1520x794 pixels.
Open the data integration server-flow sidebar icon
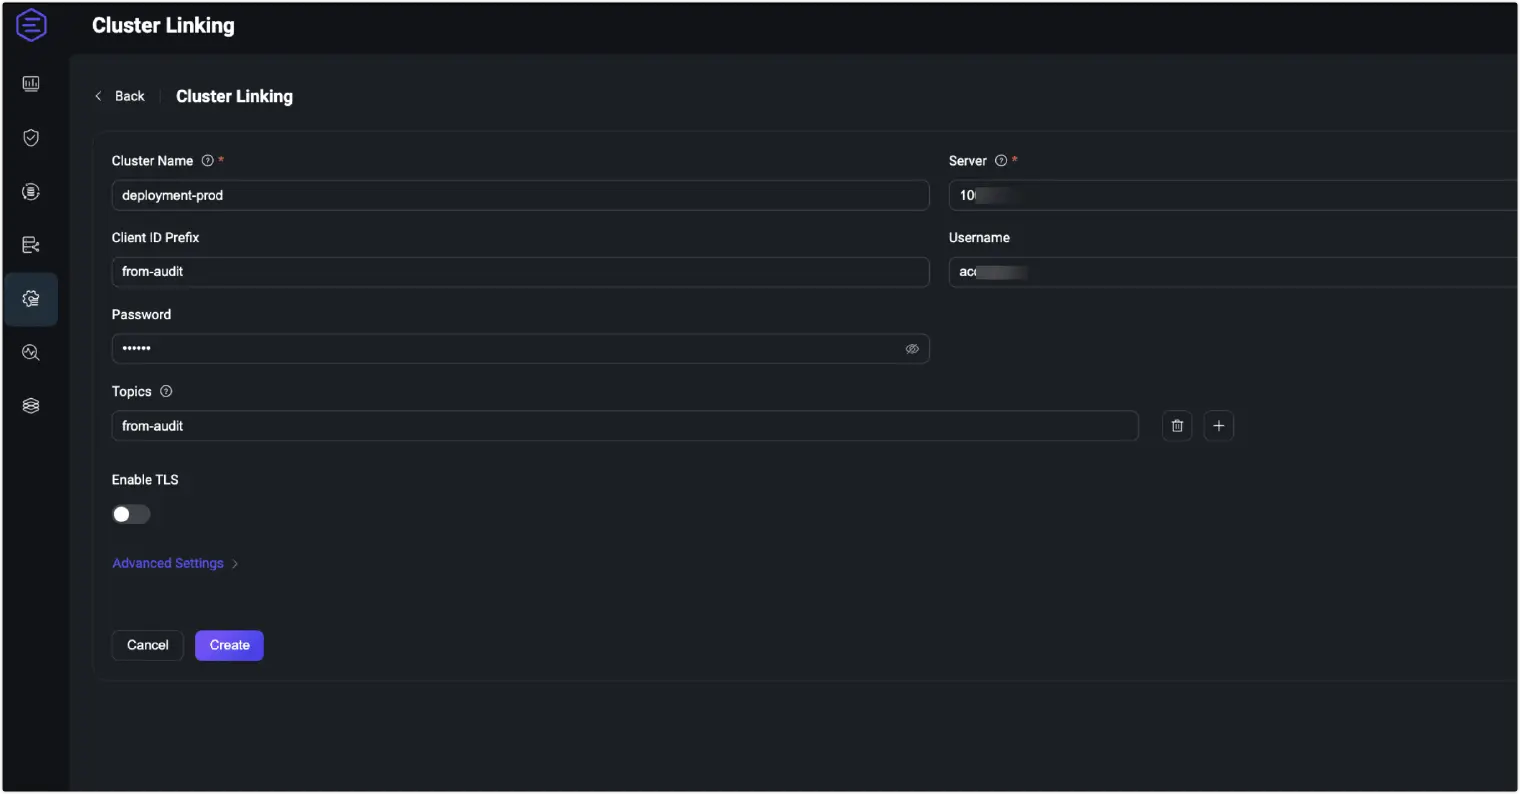pyautogui.click(x=31, y=245)
